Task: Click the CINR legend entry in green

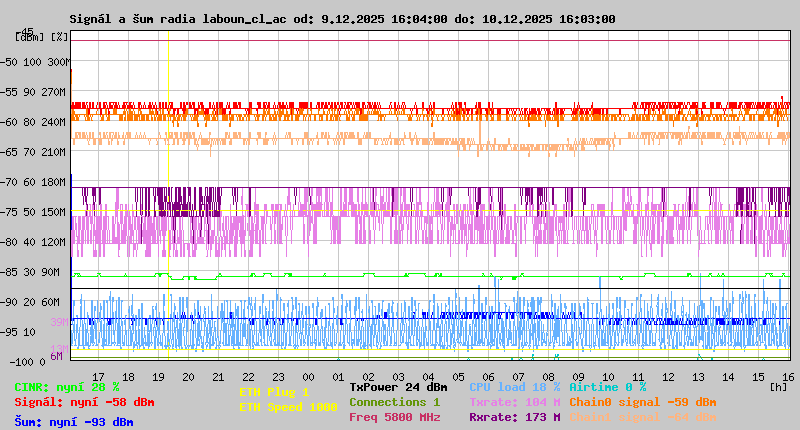Action: click(x=67, y=387)
